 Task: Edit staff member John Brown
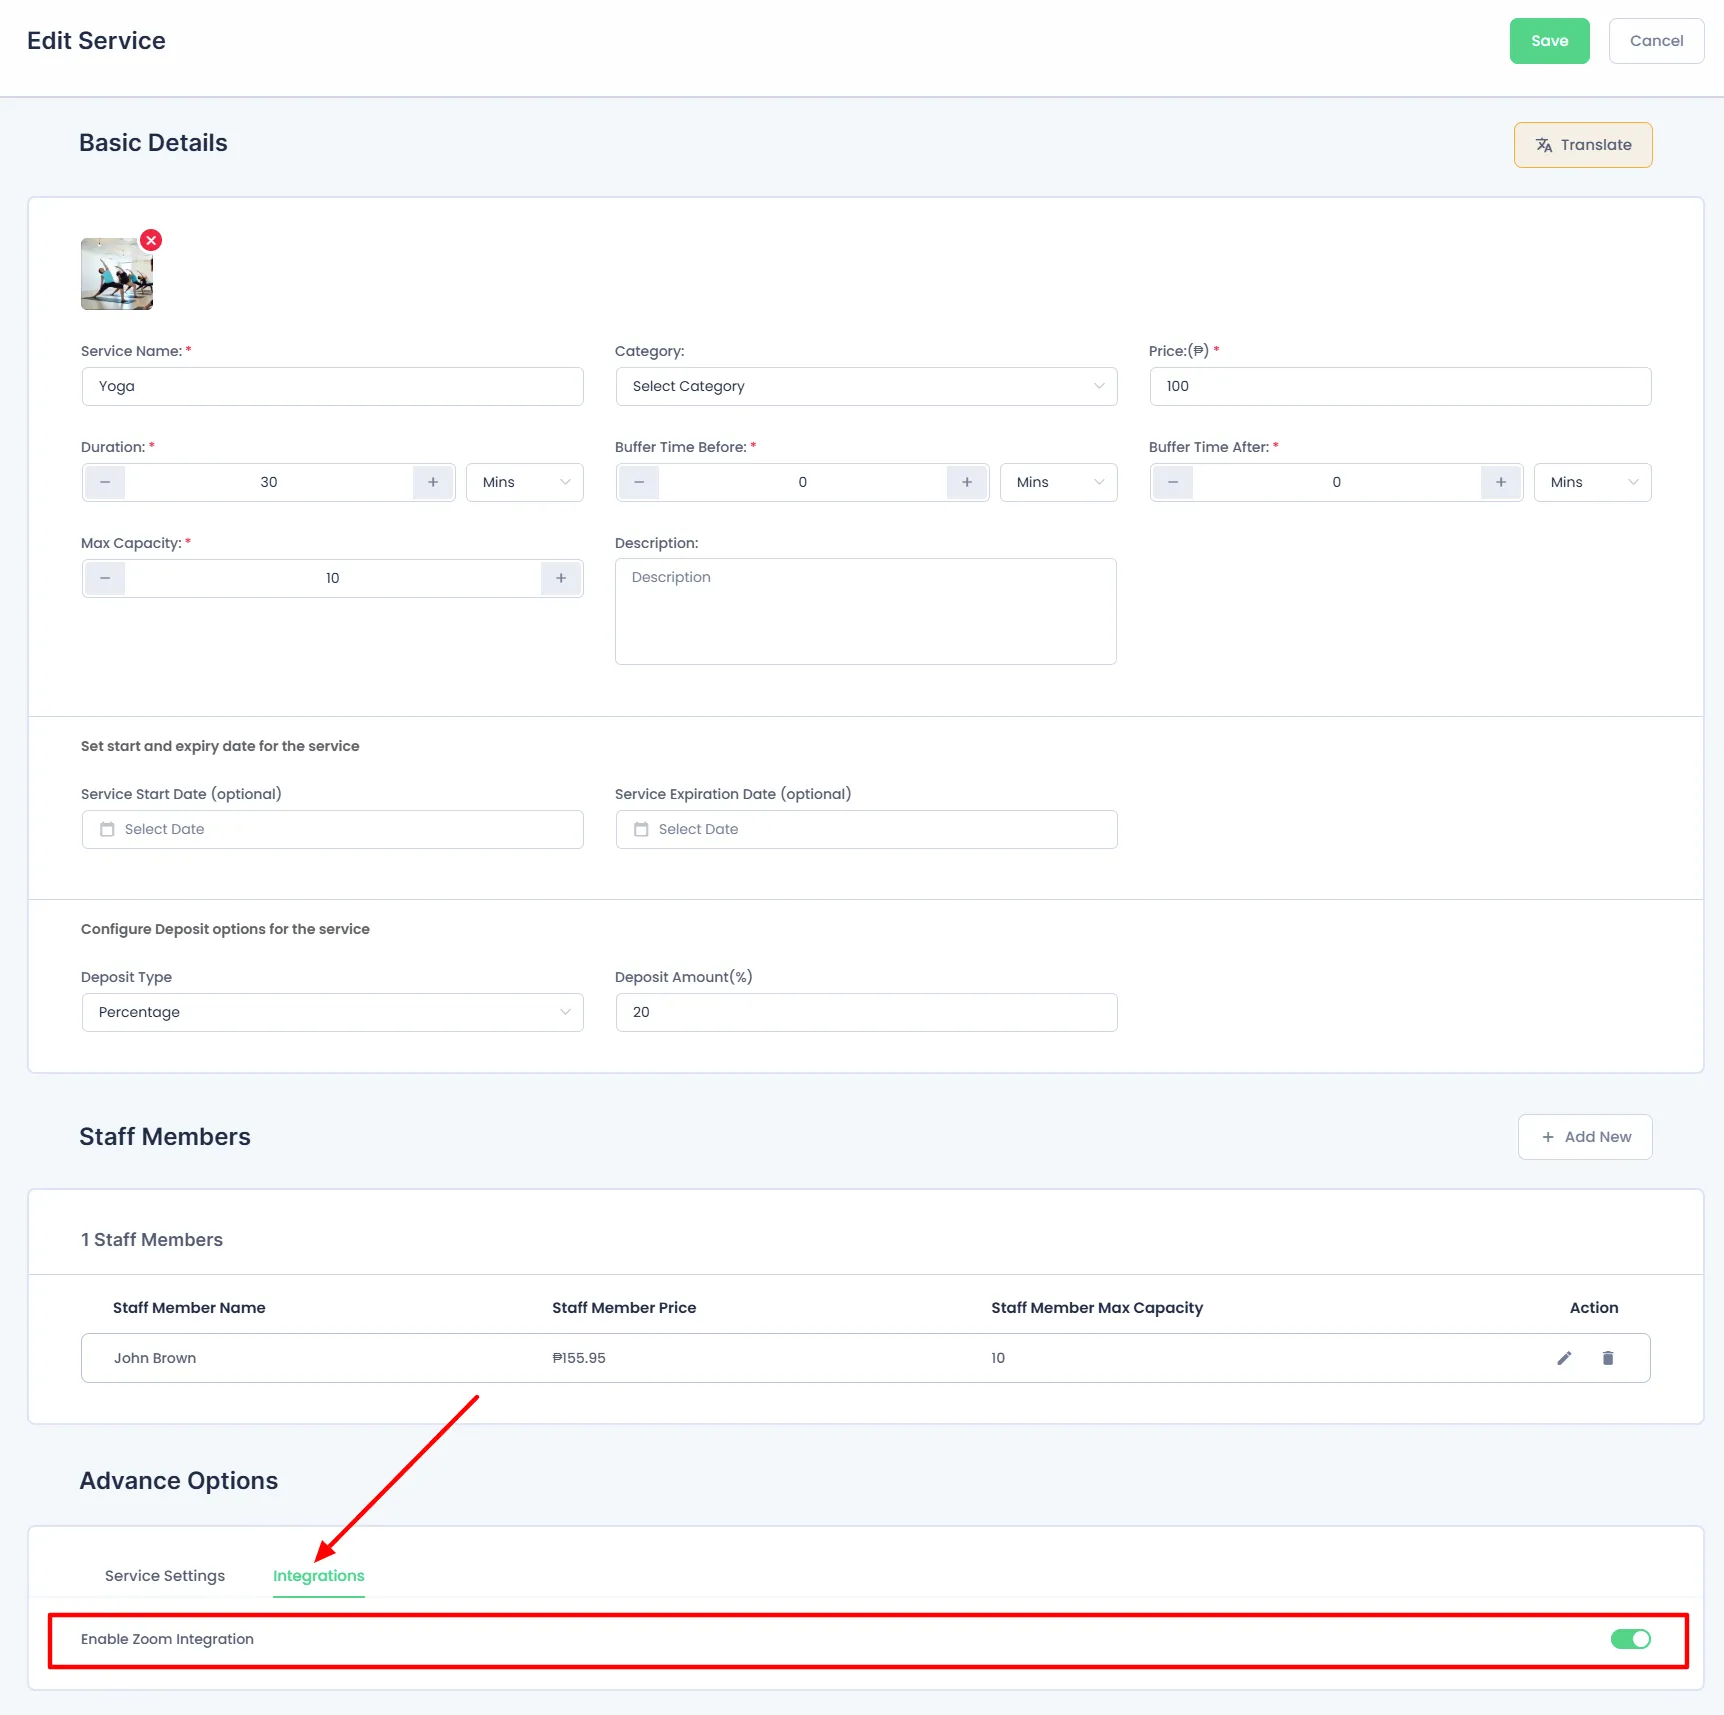1564,1358
